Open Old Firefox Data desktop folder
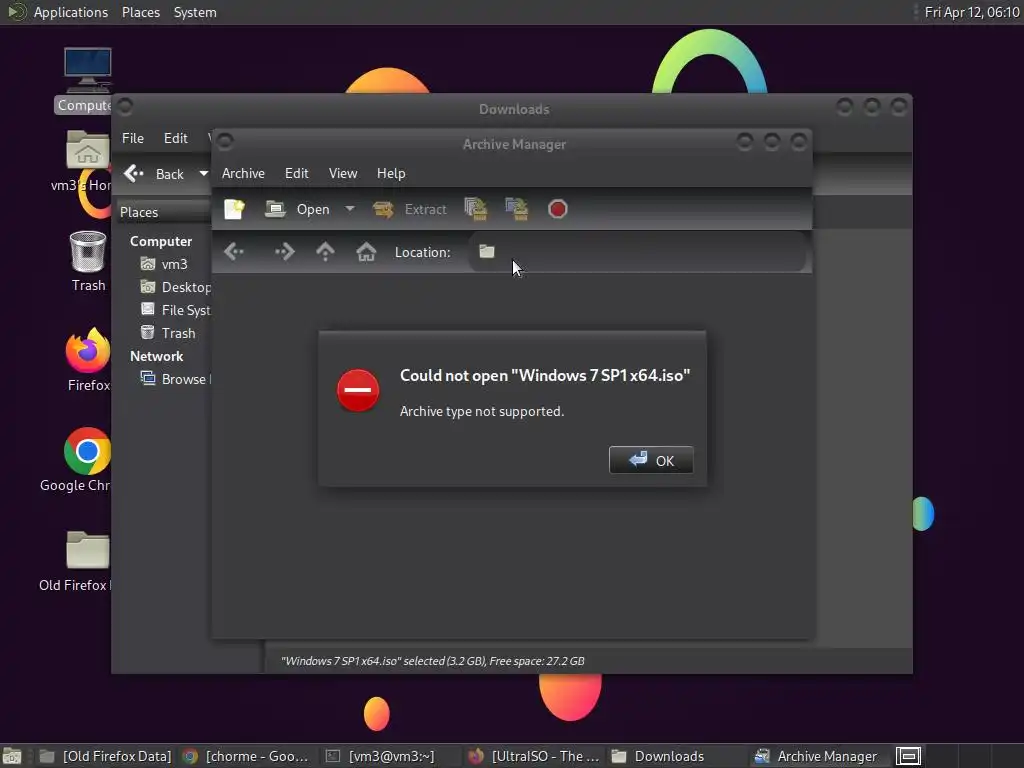The width and height of the screenshot is (1024, 768). (x=77, y=560)
